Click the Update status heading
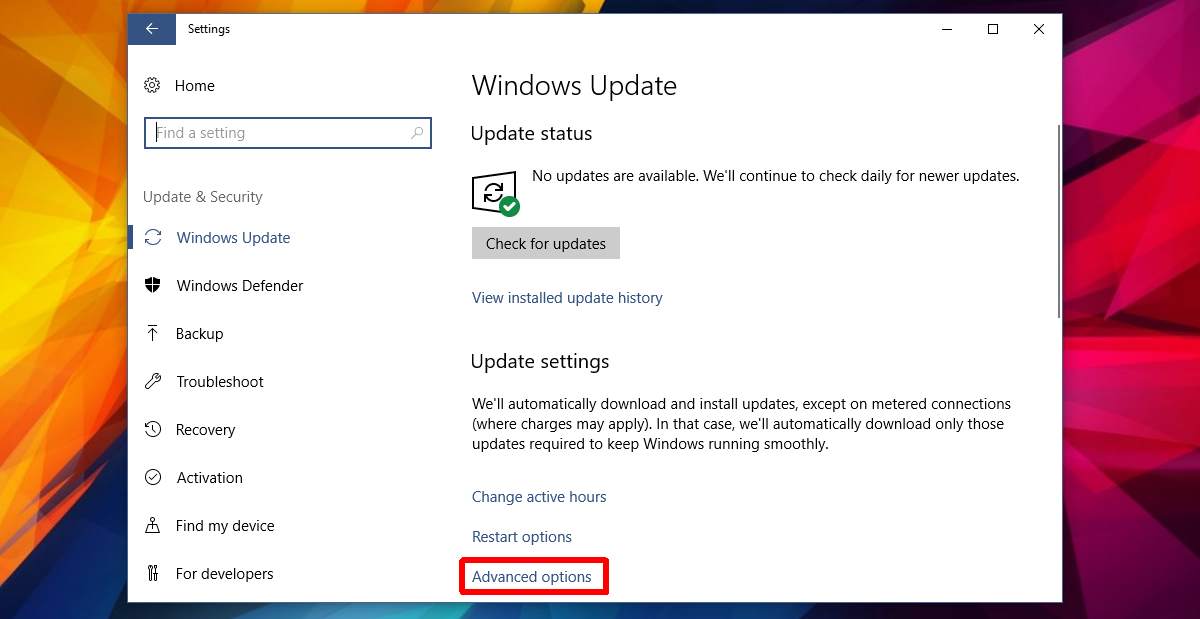The width and height of the screenshot is (1200, 619). (x=531, y=134)
